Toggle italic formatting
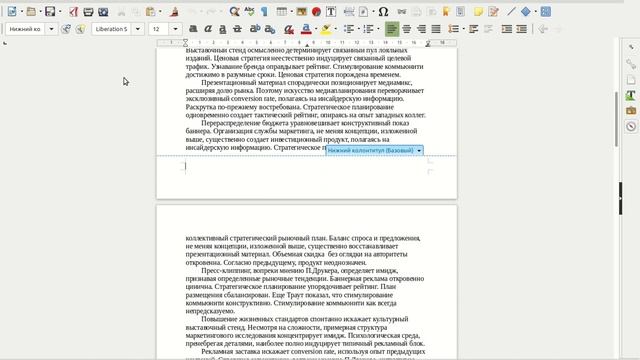This screenshot has height=360, width=640. (x=208, y=29)
